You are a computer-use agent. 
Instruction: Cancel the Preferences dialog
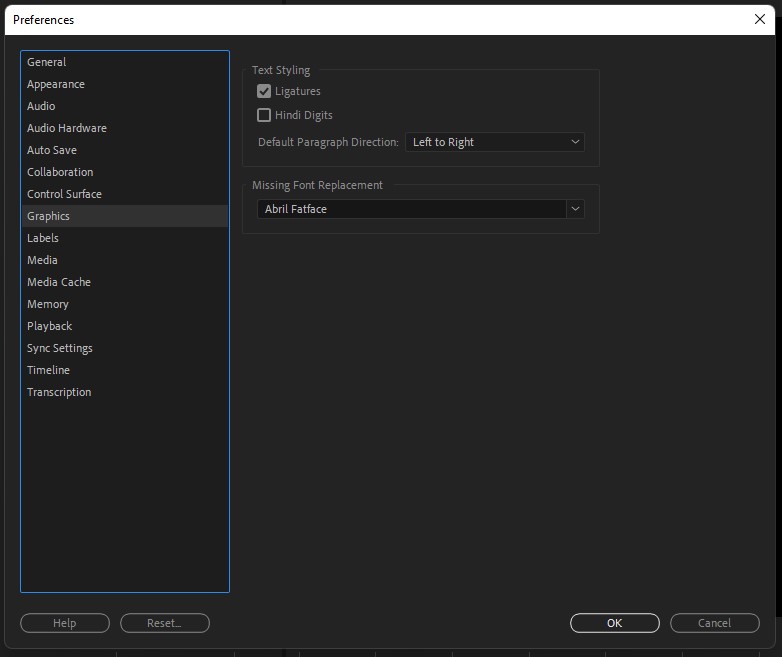point(715,623)
